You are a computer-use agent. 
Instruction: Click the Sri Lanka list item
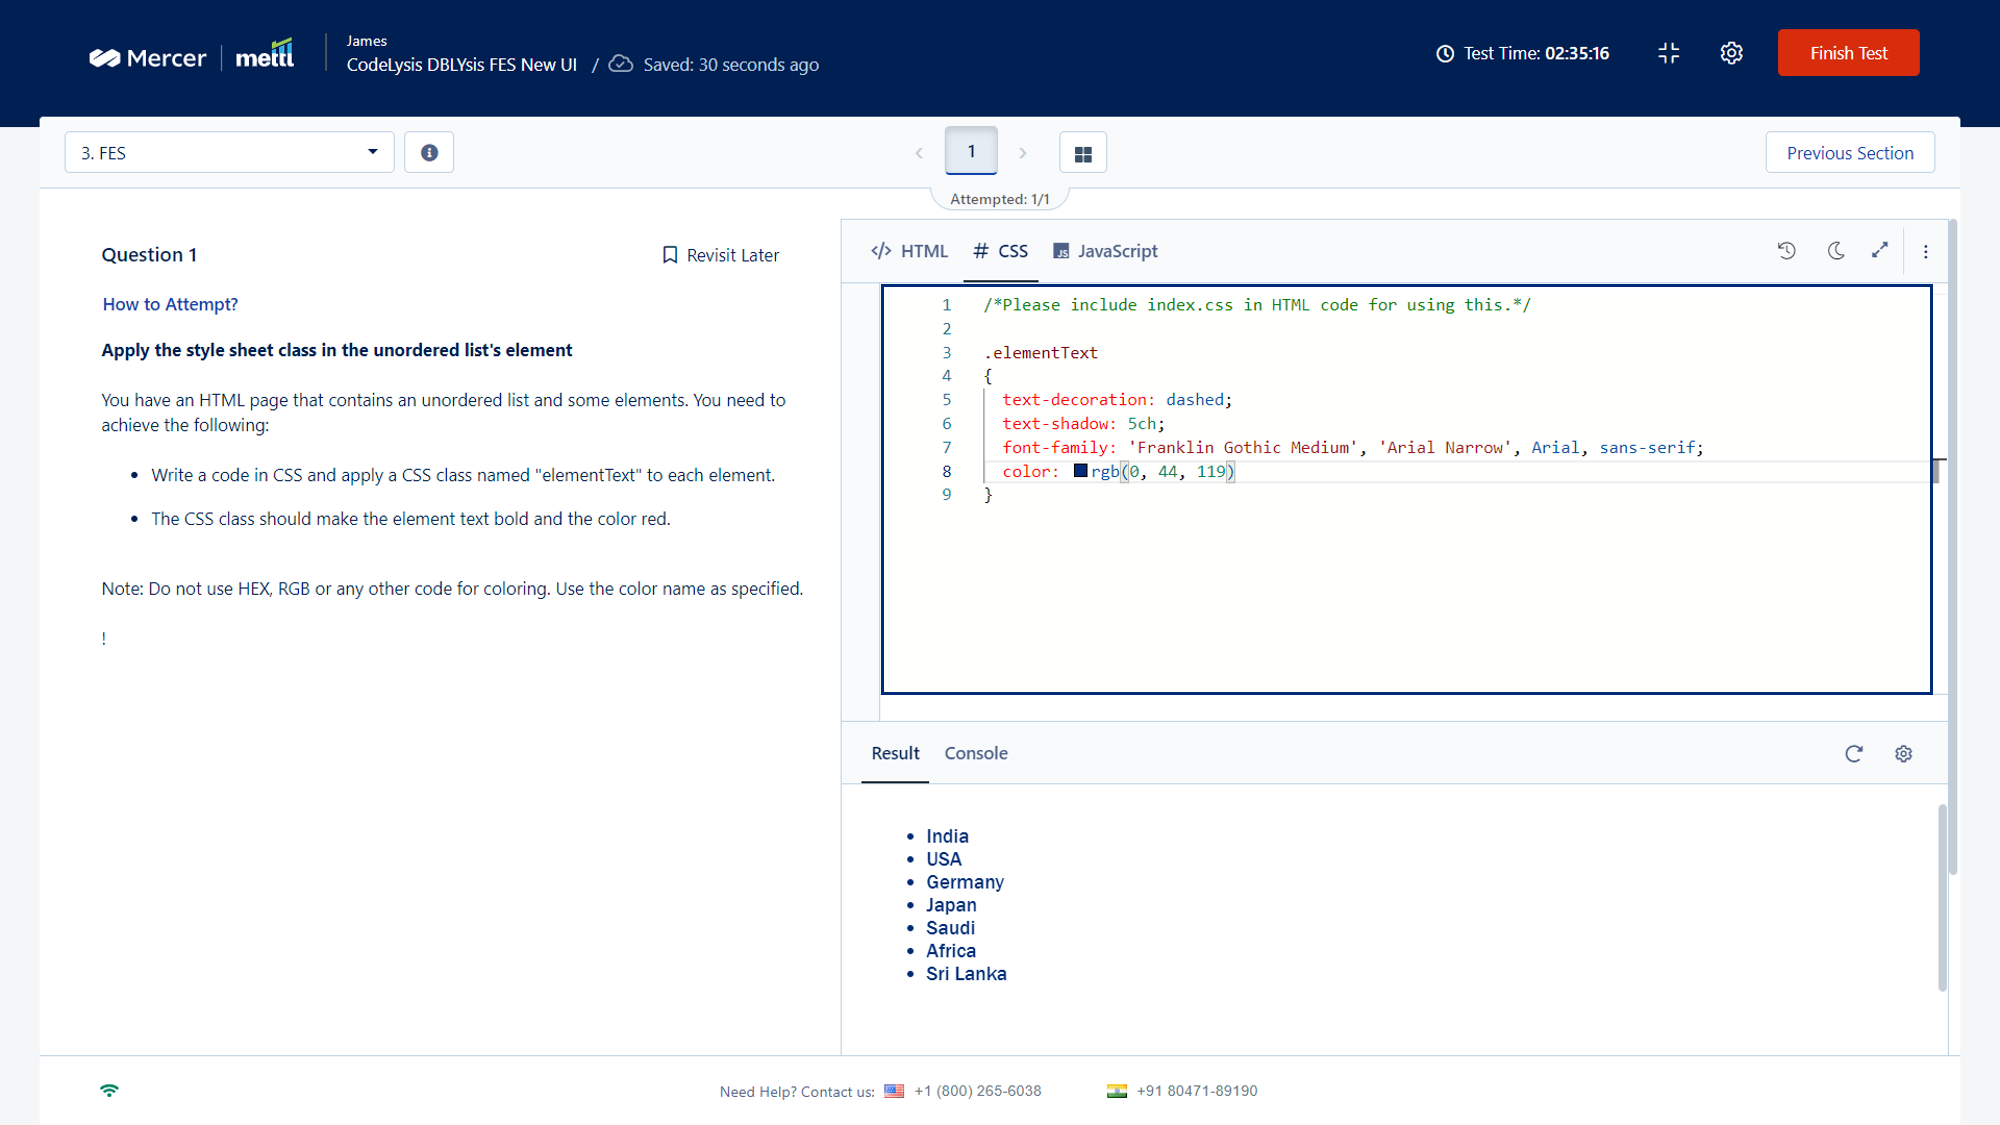coord(966,974)
